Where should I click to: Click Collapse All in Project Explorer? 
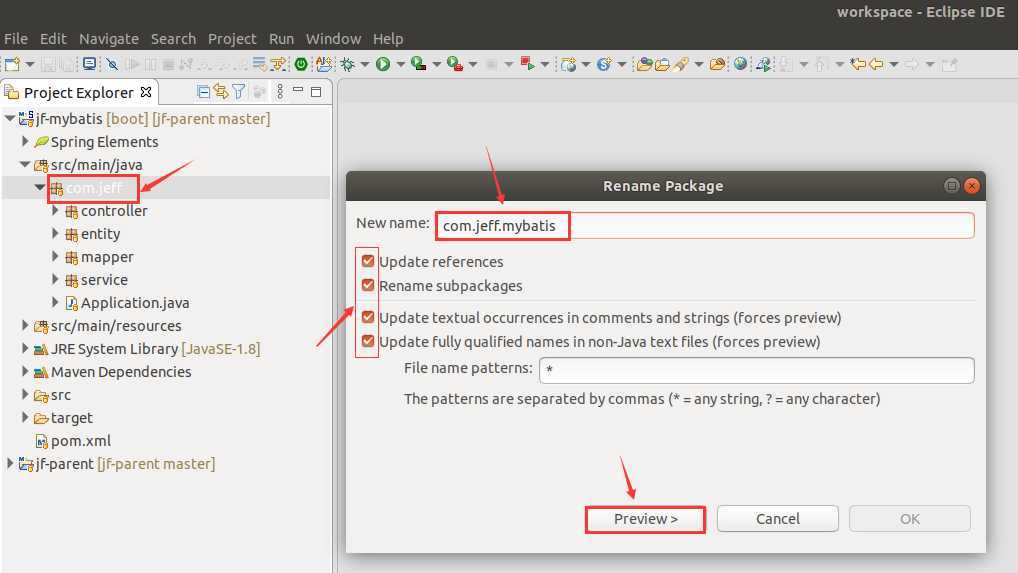coord(203,92)
